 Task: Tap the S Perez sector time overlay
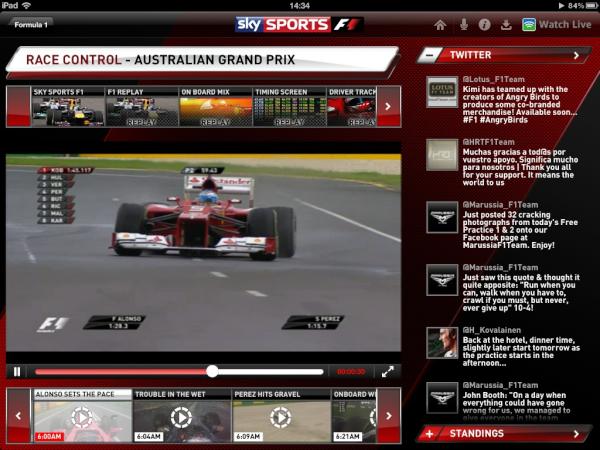tap(313, 323)
